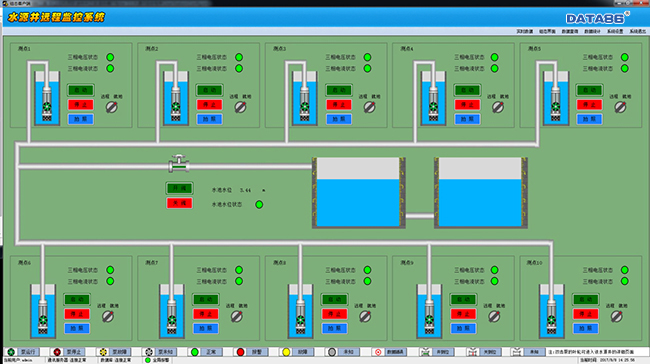The image size is (650, 364).
Task: Click the left water reservoir tank graphic
Action: click(359, 193)
